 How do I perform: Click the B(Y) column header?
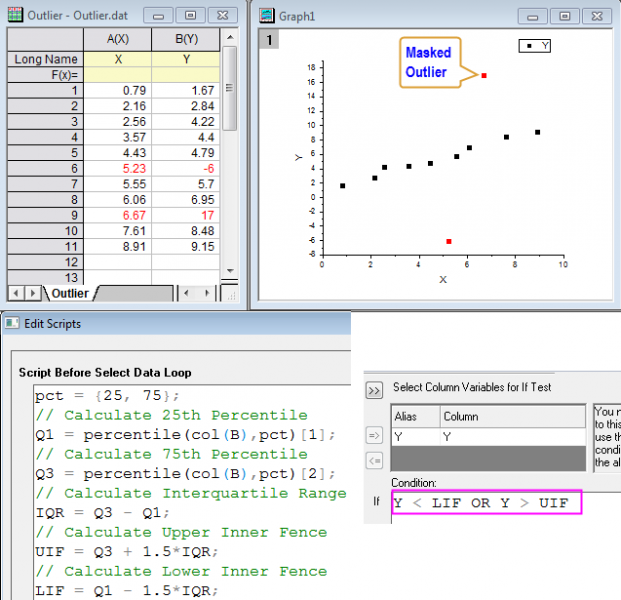186,39
